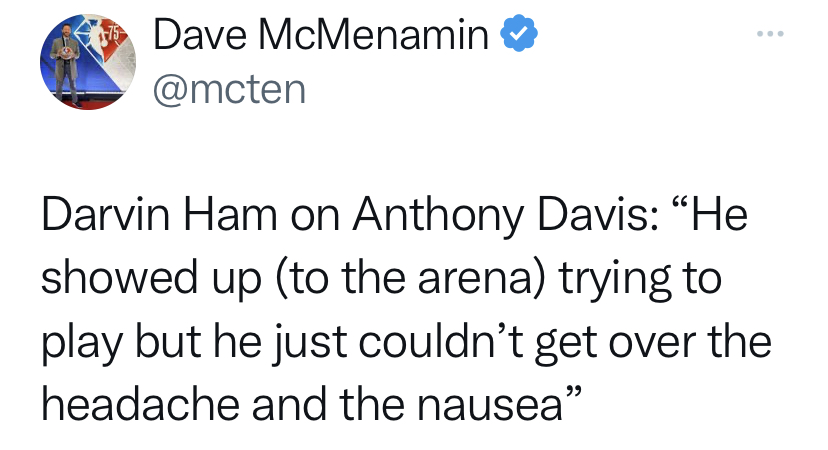Click the blue verified badge
828x450 pixels.
point(518,37)
